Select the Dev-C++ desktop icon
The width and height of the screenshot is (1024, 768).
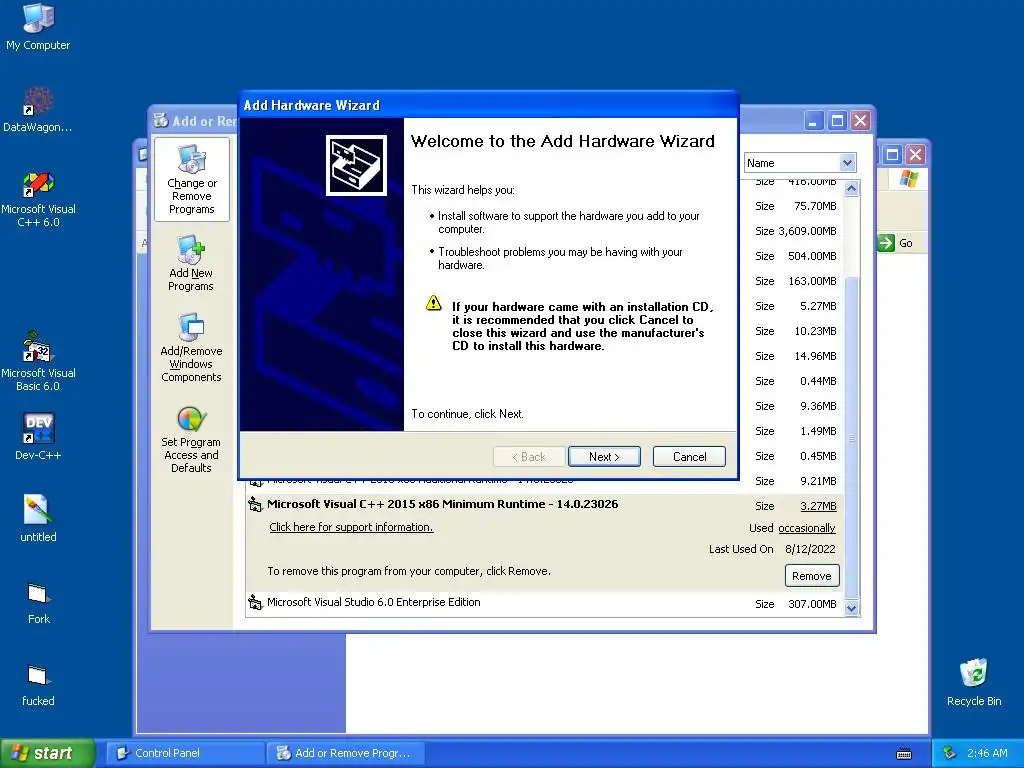38,436
